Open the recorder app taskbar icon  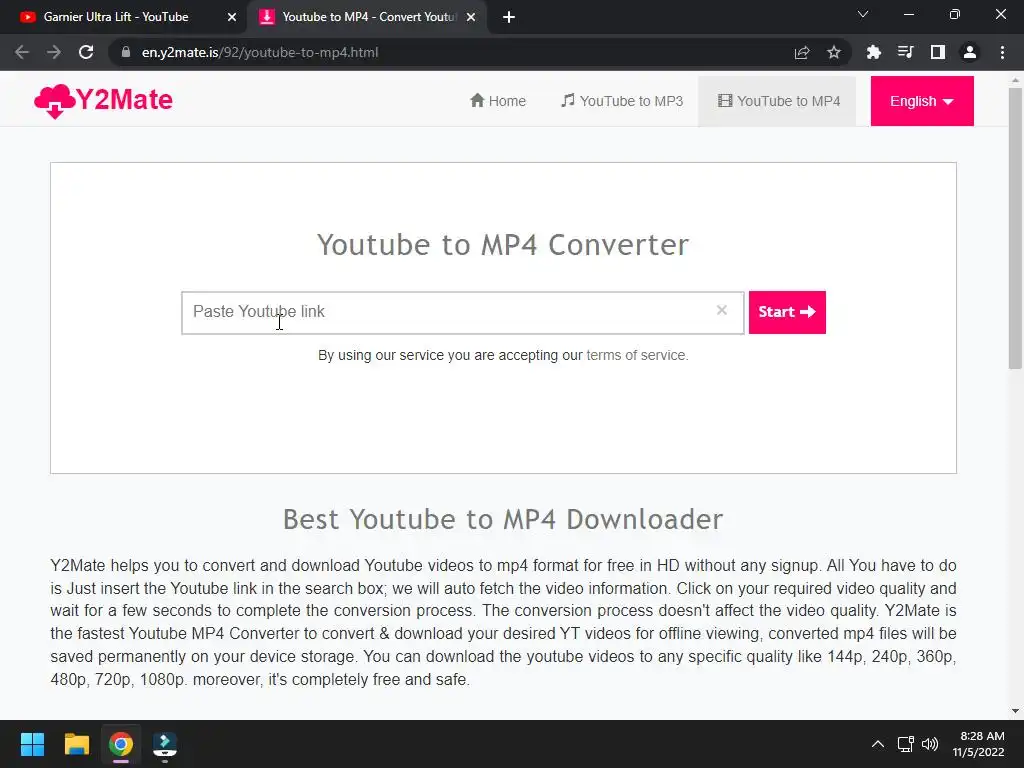click(165, 746)
